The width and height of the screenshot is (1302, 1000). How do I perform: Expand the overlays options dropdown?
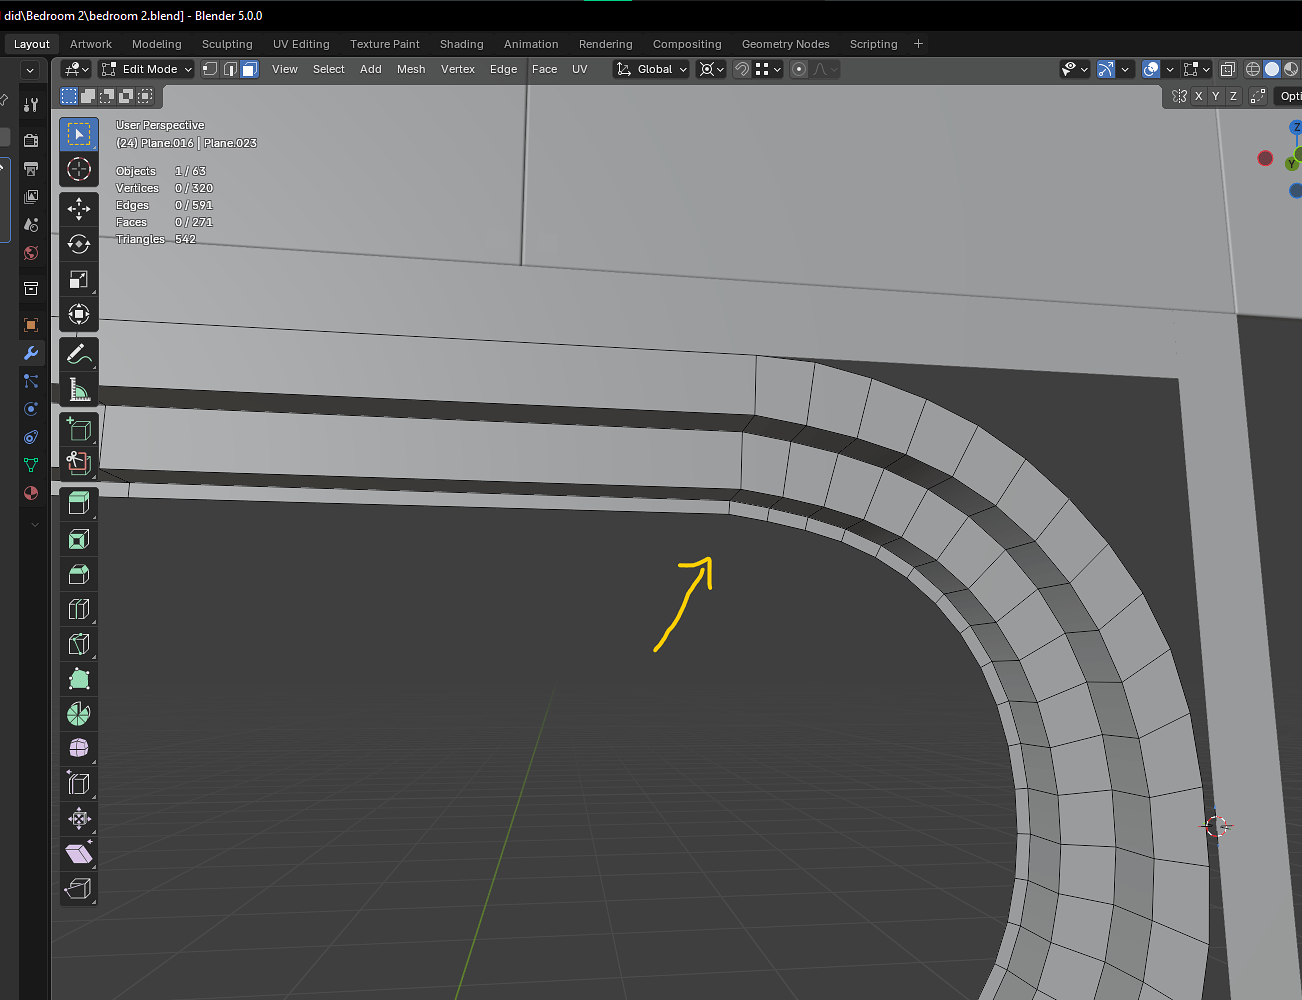click(1170, 69)
